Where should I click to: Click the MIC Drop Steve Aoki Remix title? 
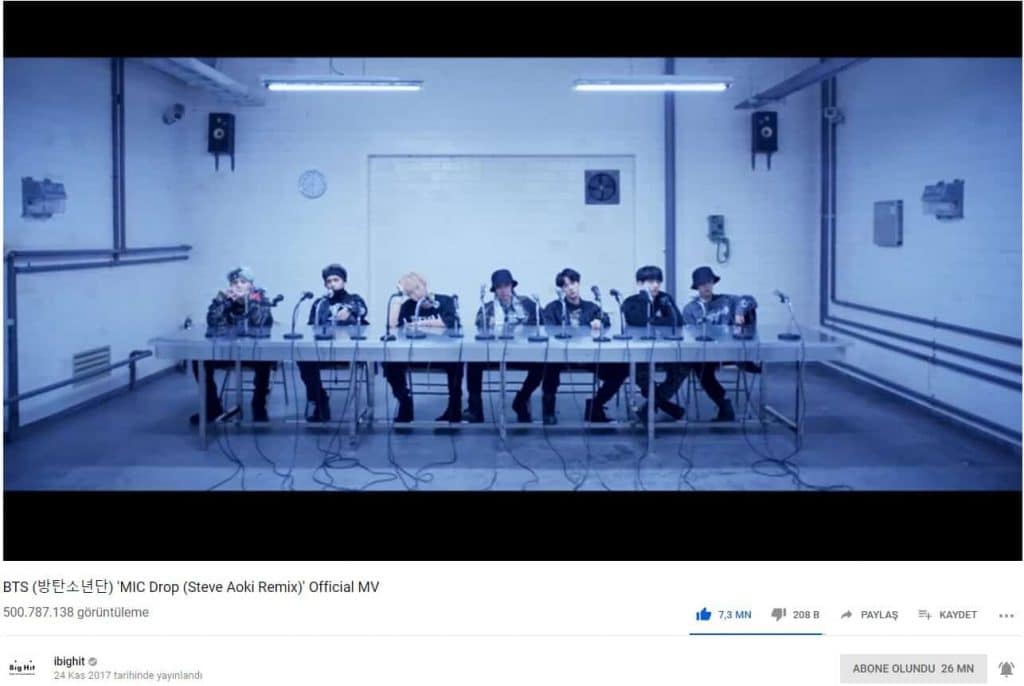pos(191,587)
